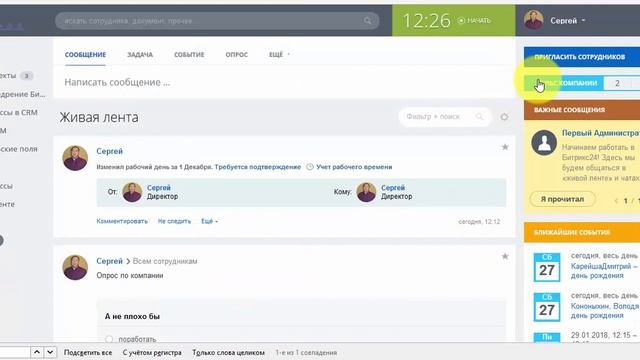The width and height of the screenshot is (640, 360).
Task: Click the От sender avatar
Action: click(x=132, y=192)
